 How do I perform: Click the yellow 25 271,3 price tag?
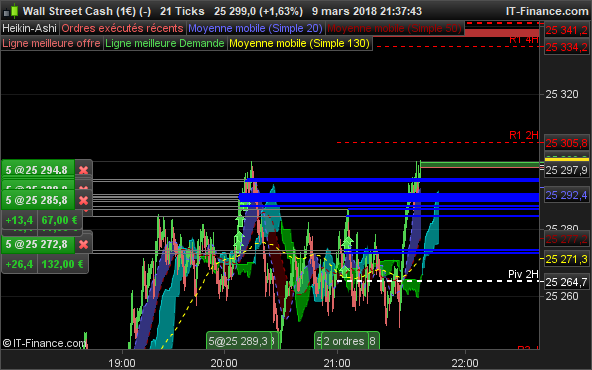(567, 259)
